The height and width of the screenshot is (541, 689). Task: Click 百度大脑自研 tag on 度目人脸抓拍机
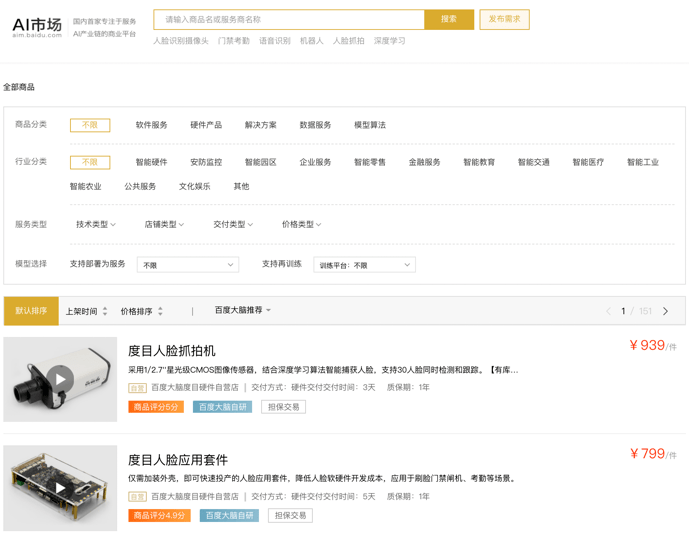point(223,407)
